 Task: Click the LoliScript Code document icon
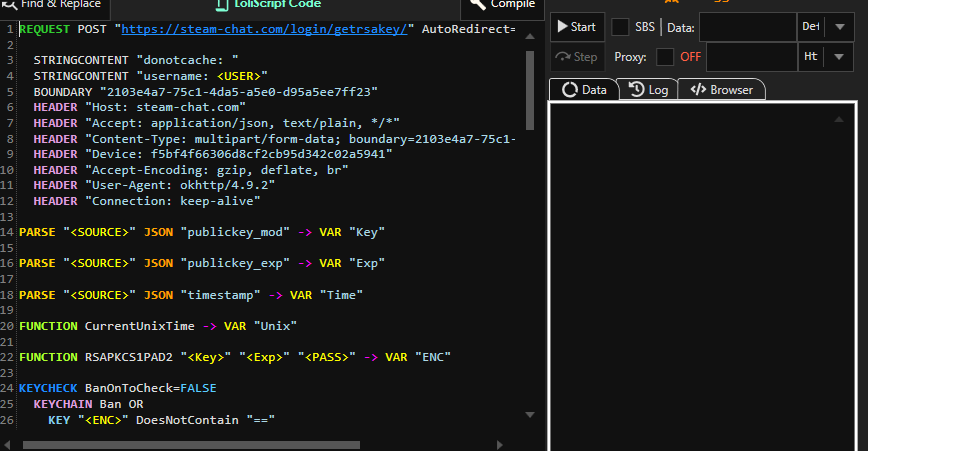[222, 4]
